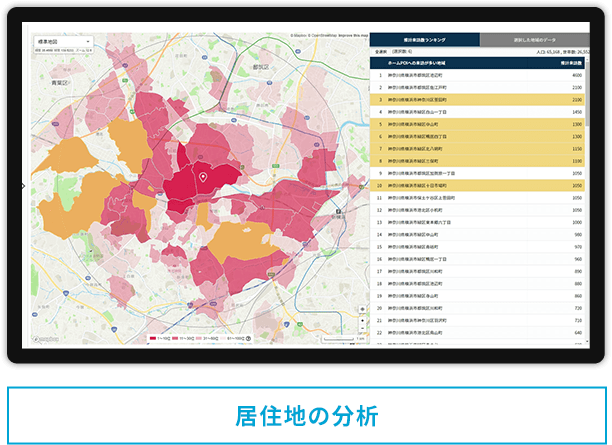Click the left edge panel collapse arrow
Image resolution: width=612 pixels, height=445 pixels.
coord(25,187)
